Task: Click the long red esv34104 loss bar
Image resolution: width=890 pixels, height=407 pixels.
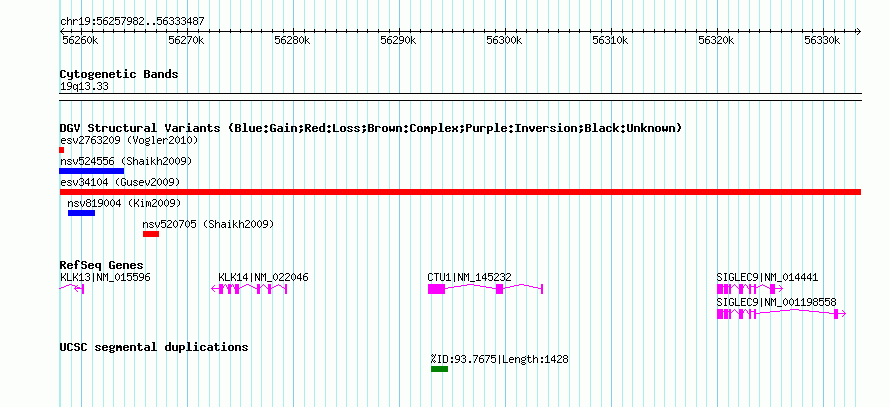Action: tap(460, 192)
